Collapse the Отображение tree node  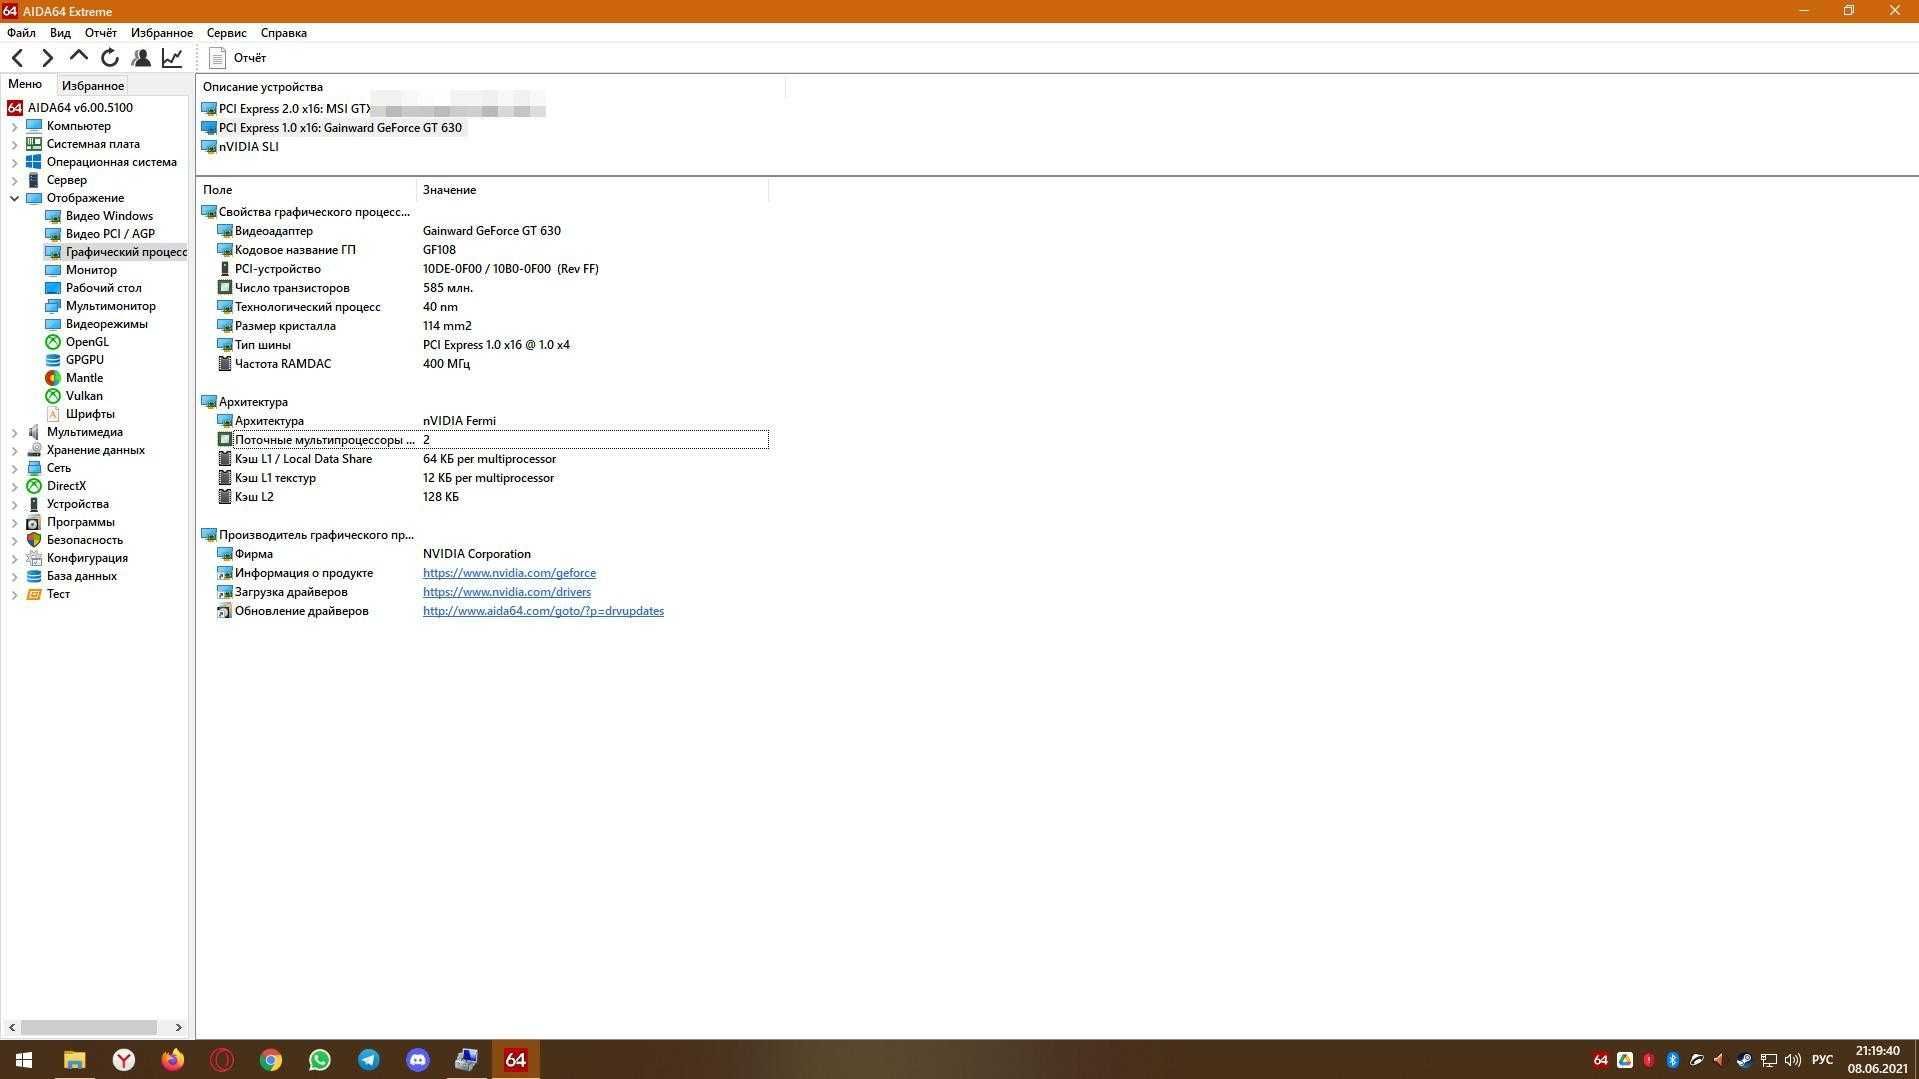click(x=15, y=199)
